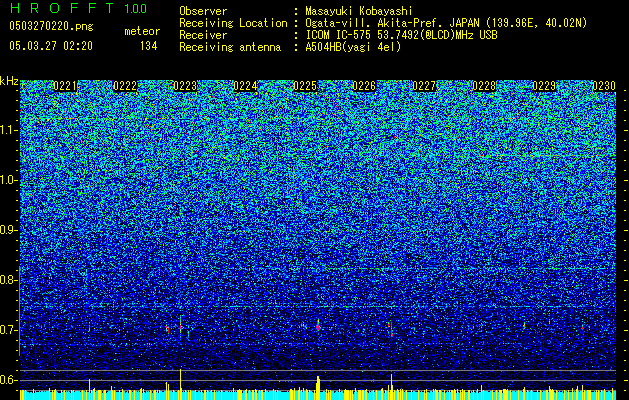This screenshot has height=400, width=629.
Task: Click the ICOM IC-575 receiver text
Action: point(401,35)
